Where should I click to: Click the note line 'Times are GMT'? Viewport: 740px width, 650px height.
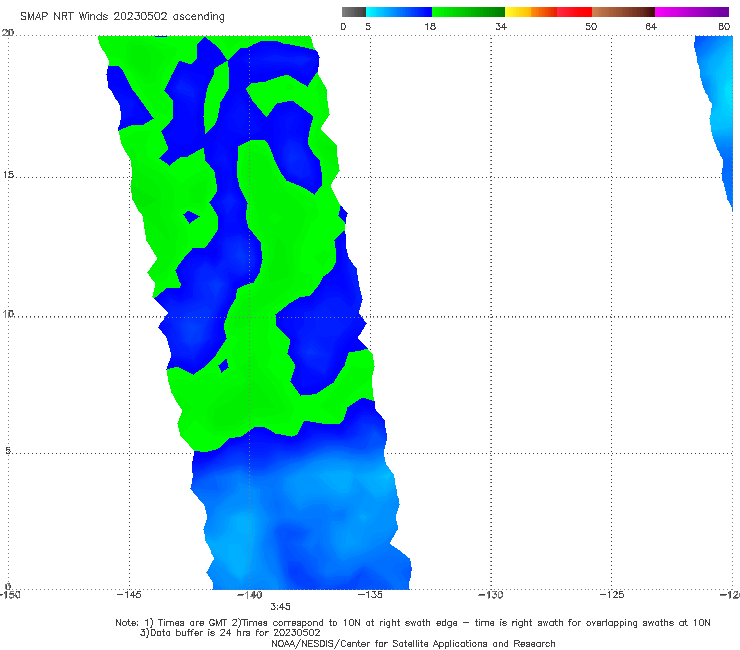click(x=192, y=623)
